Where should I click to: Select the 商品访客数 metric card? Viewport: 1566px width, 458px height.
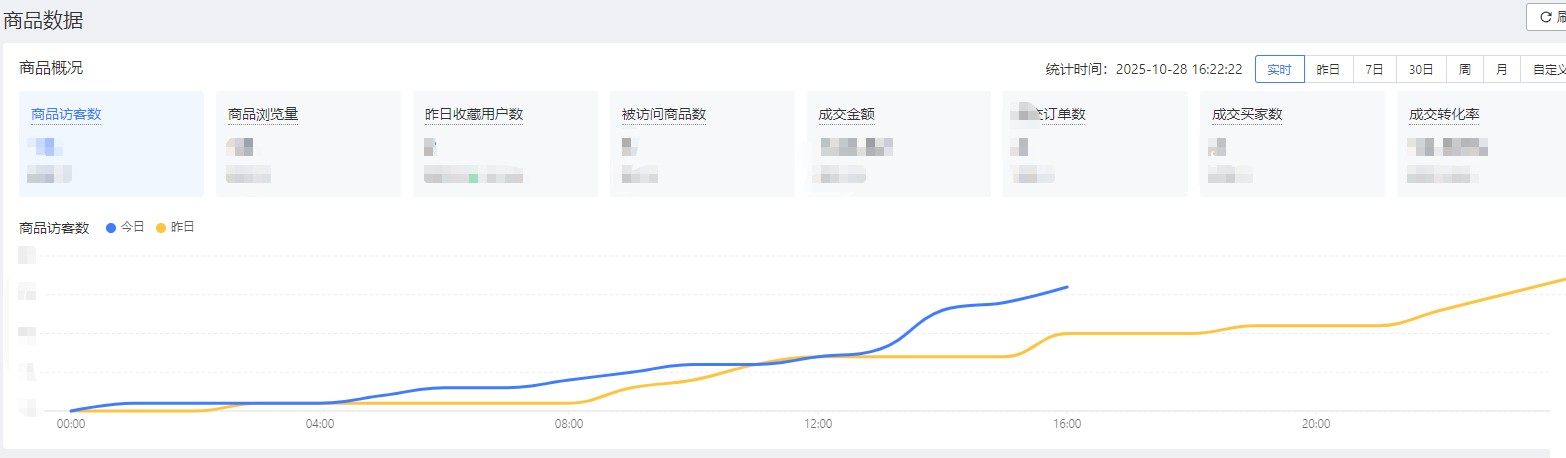tap(111, 144)
